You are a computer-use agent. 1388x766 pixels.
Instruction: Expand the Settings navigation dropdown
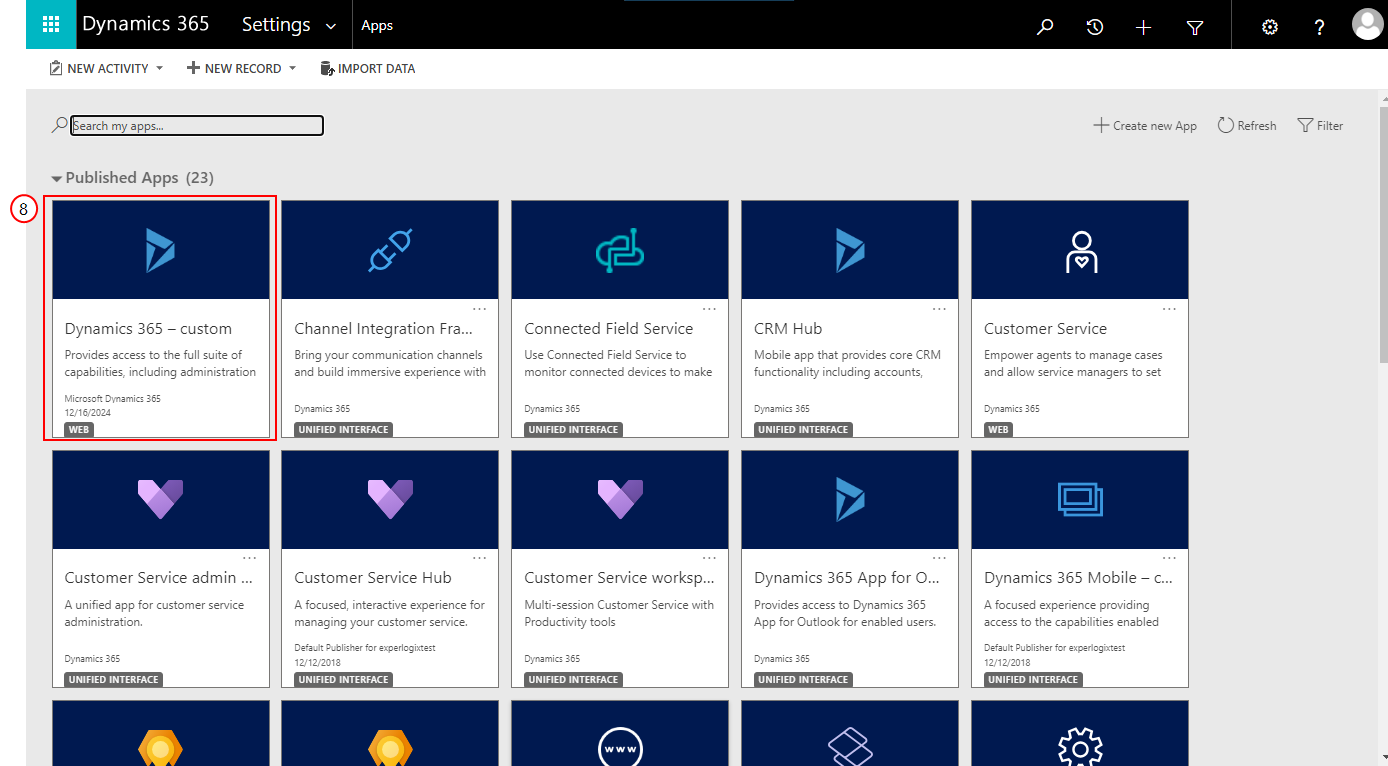[x=331, y=27]
